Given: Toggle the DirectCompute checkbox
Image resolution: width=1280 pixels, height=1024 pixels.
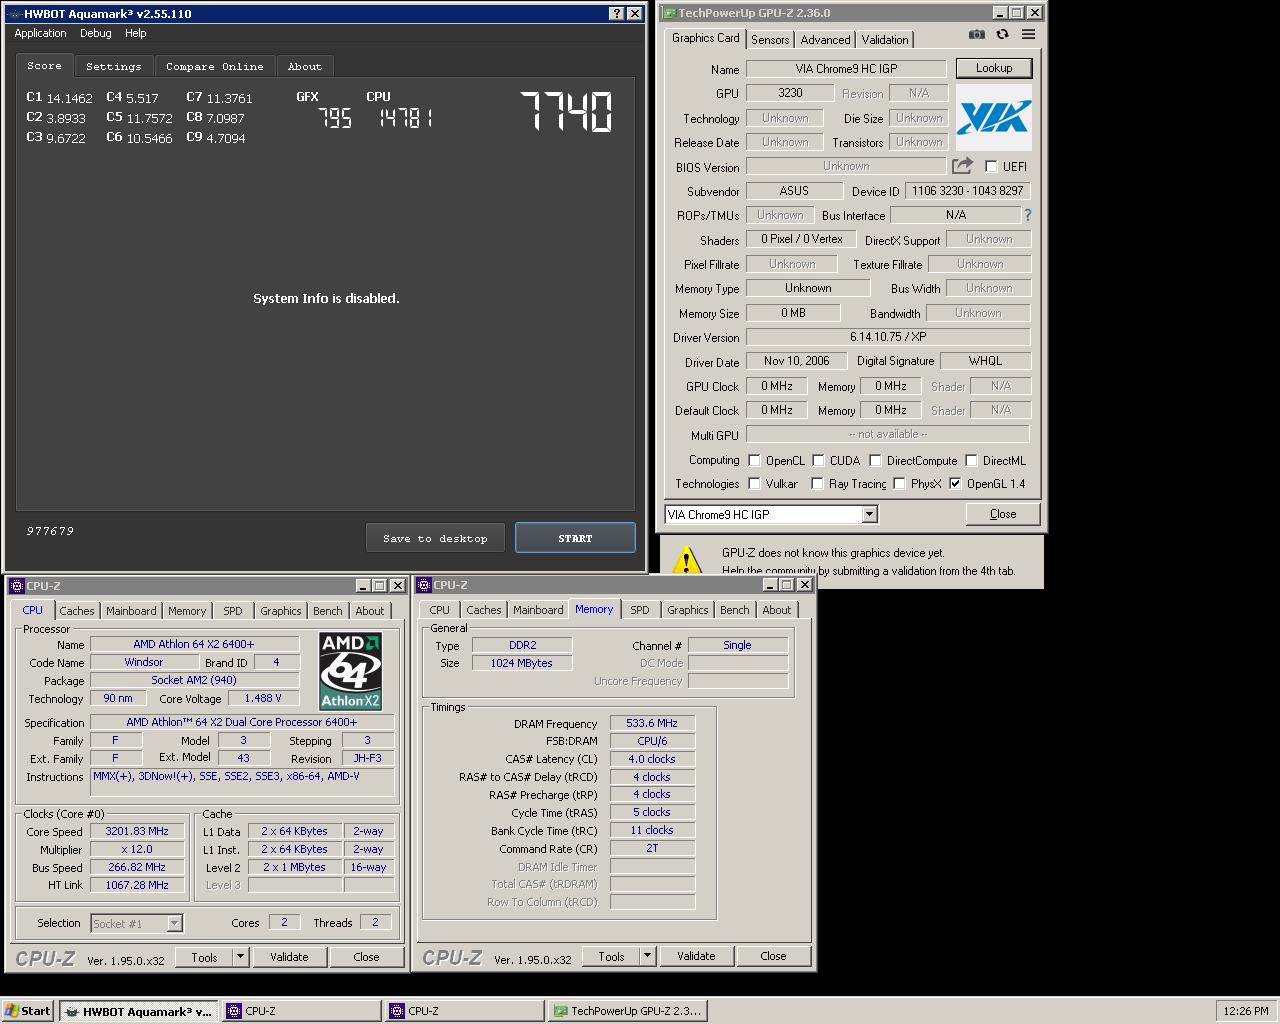Looking at the screenshot, I should (x=875, y=460).
